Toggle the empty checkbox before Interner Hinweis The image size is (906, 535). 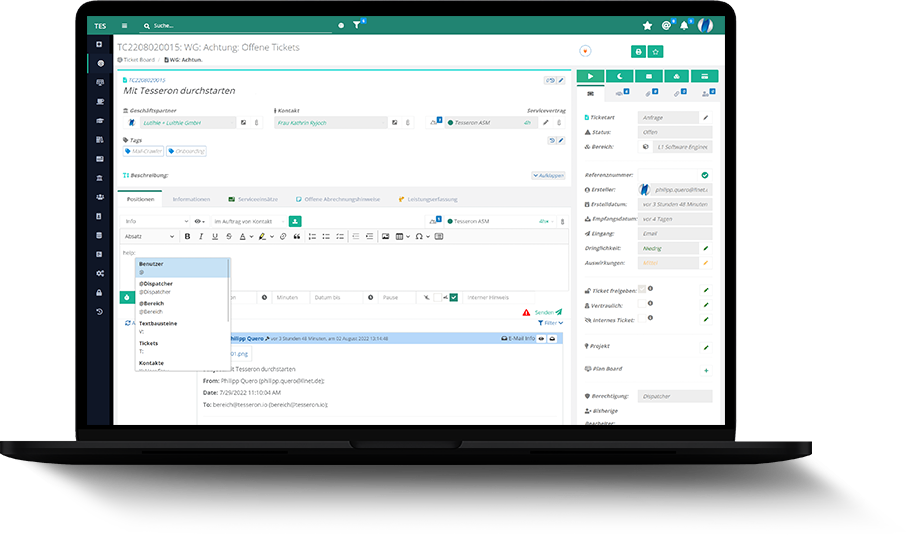click(437, 298)
